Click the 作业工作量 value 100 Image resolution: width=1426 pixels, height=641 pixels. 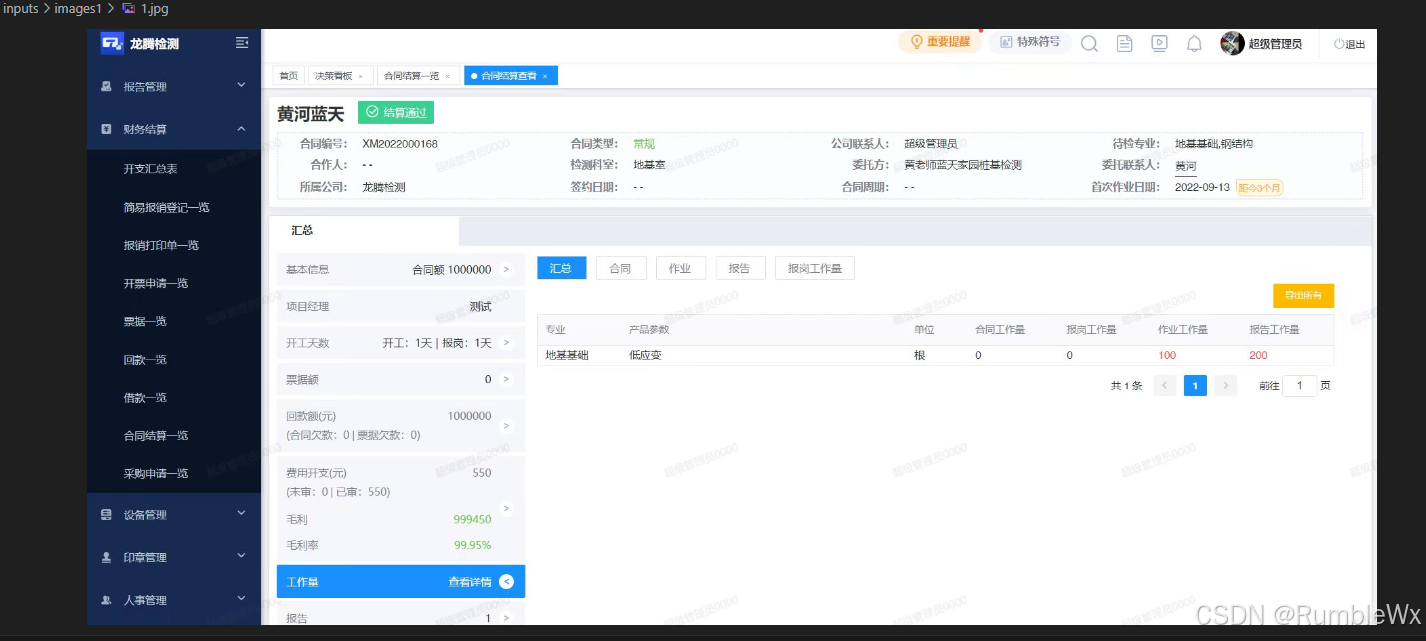[1167, 355]
